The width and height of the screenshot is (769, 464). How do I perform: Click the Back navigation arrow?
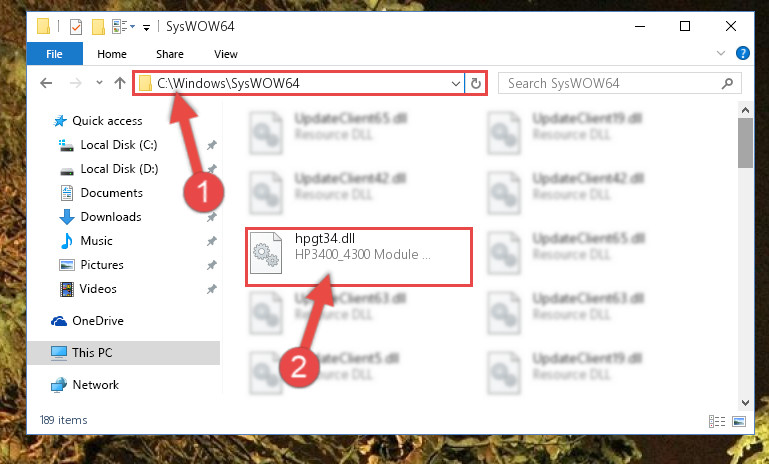(x=46, y=83)
